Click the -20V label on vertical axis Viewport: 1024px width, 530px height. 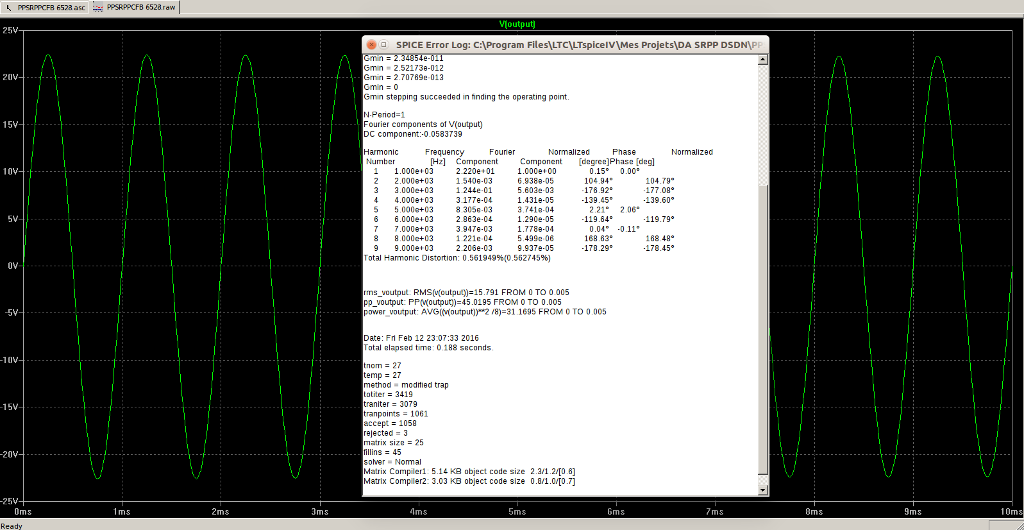click(x=9, y=454)
